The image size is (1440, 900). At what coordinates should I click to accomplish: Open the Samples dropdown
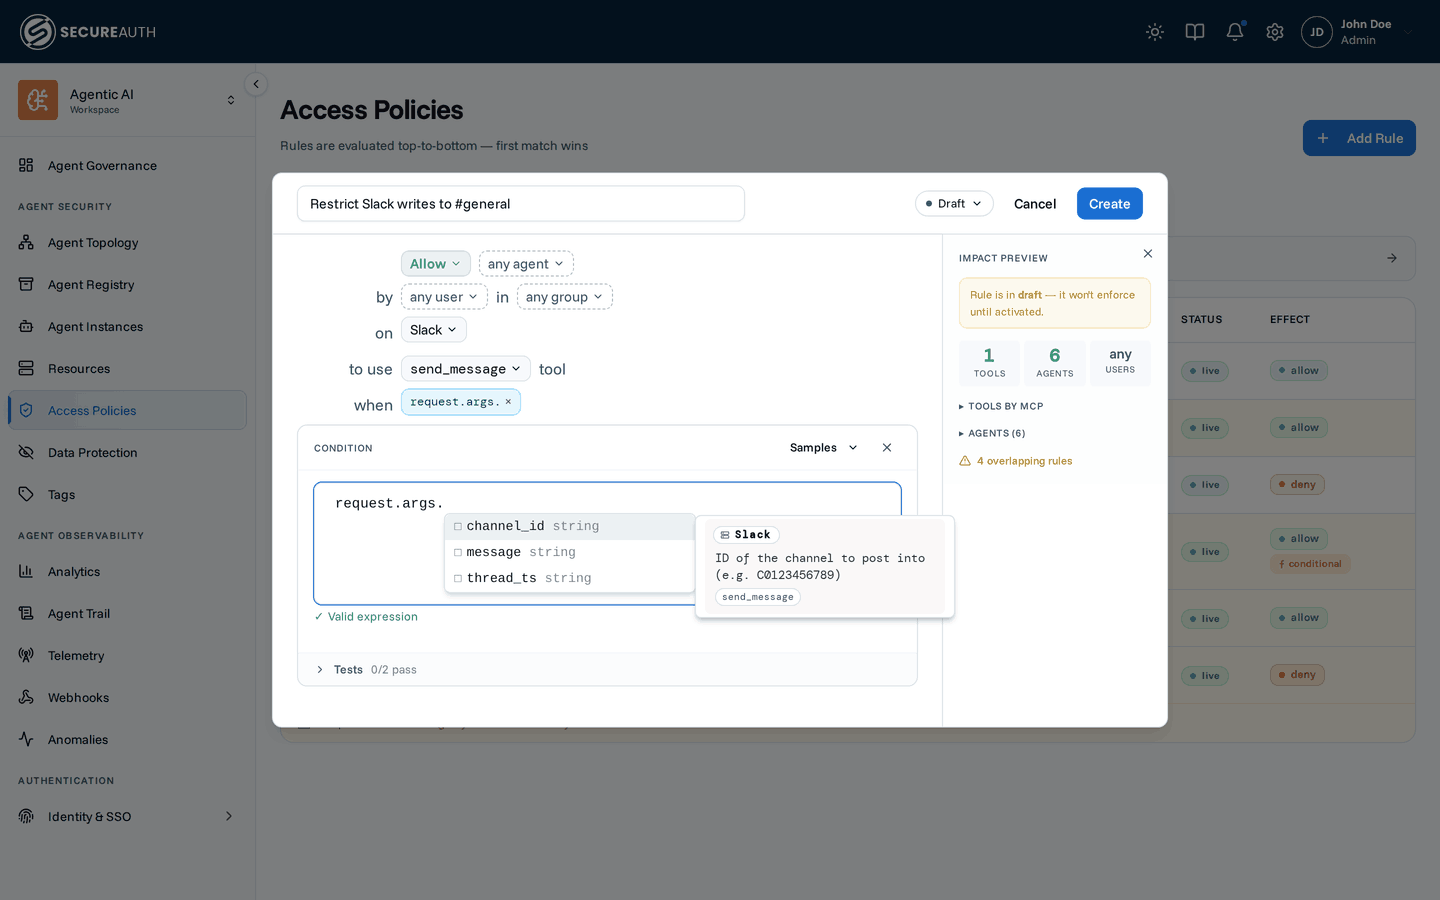coord(824,448)
